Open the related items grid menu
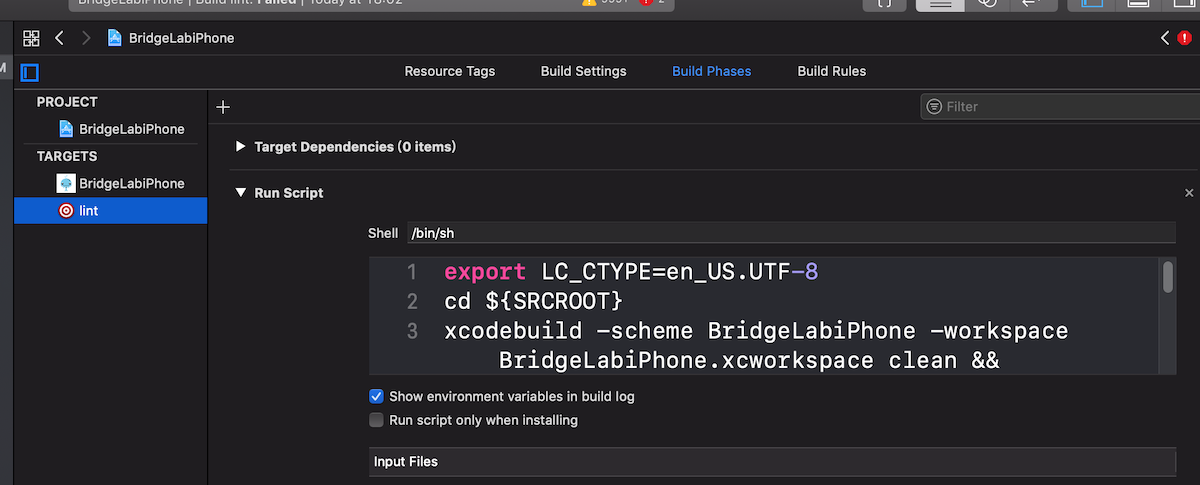 click(x=31, y=38)
